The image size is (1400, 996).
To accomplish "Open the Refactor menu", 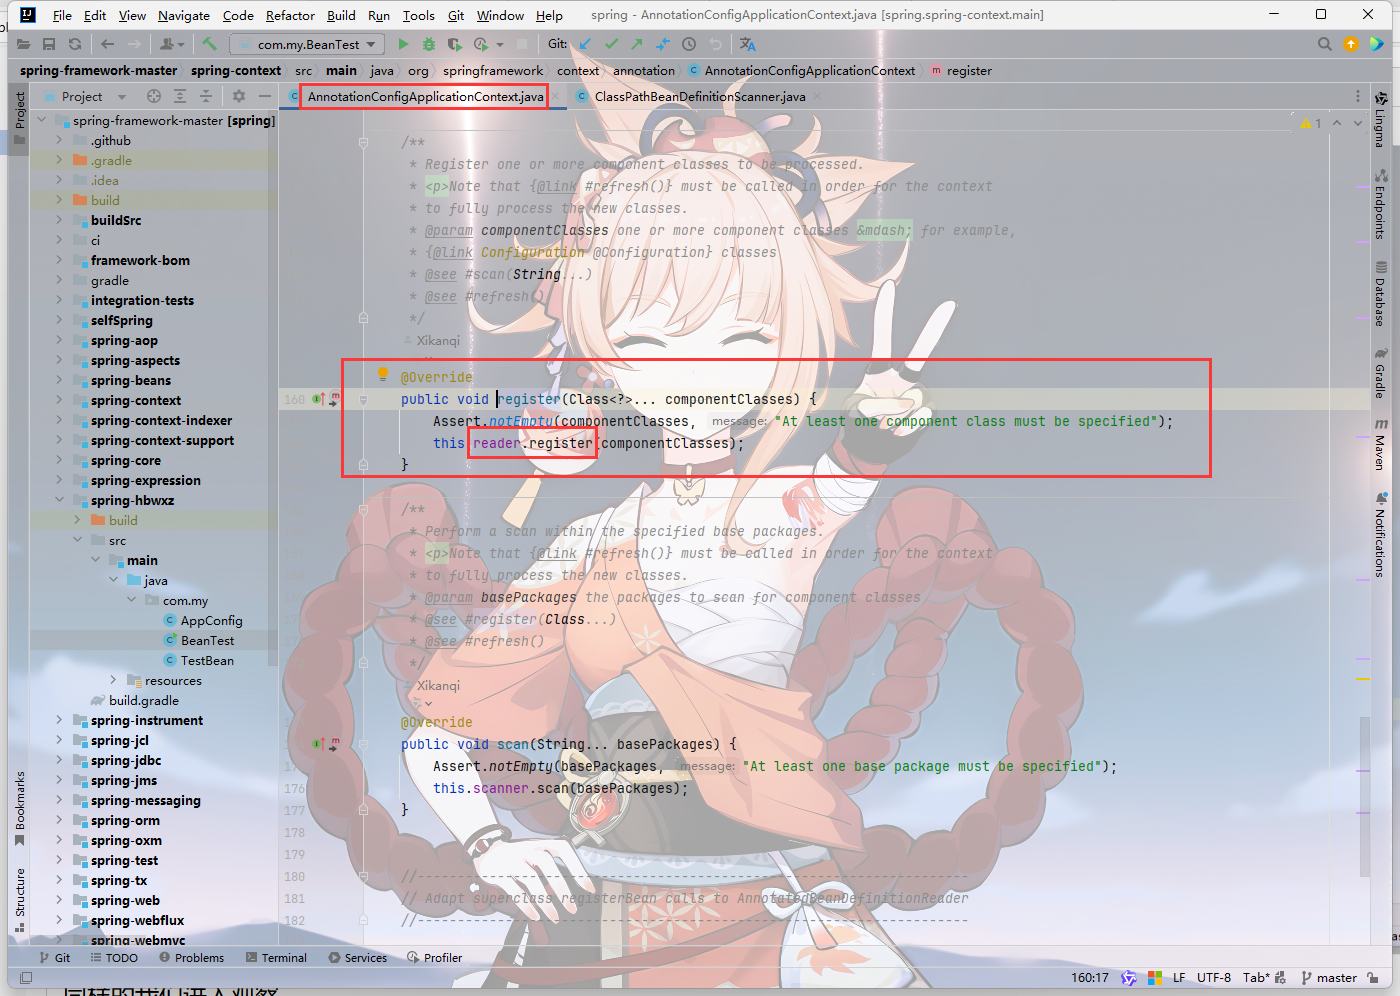I will click(x=290, y=15).
